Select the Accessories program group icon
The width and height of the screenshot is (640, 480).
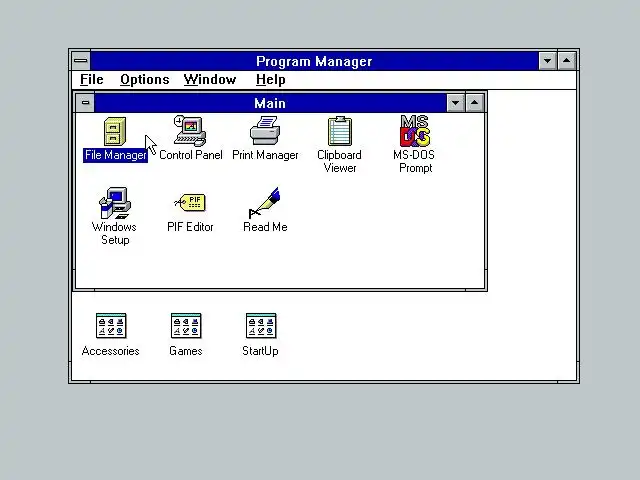pos(111,326)
